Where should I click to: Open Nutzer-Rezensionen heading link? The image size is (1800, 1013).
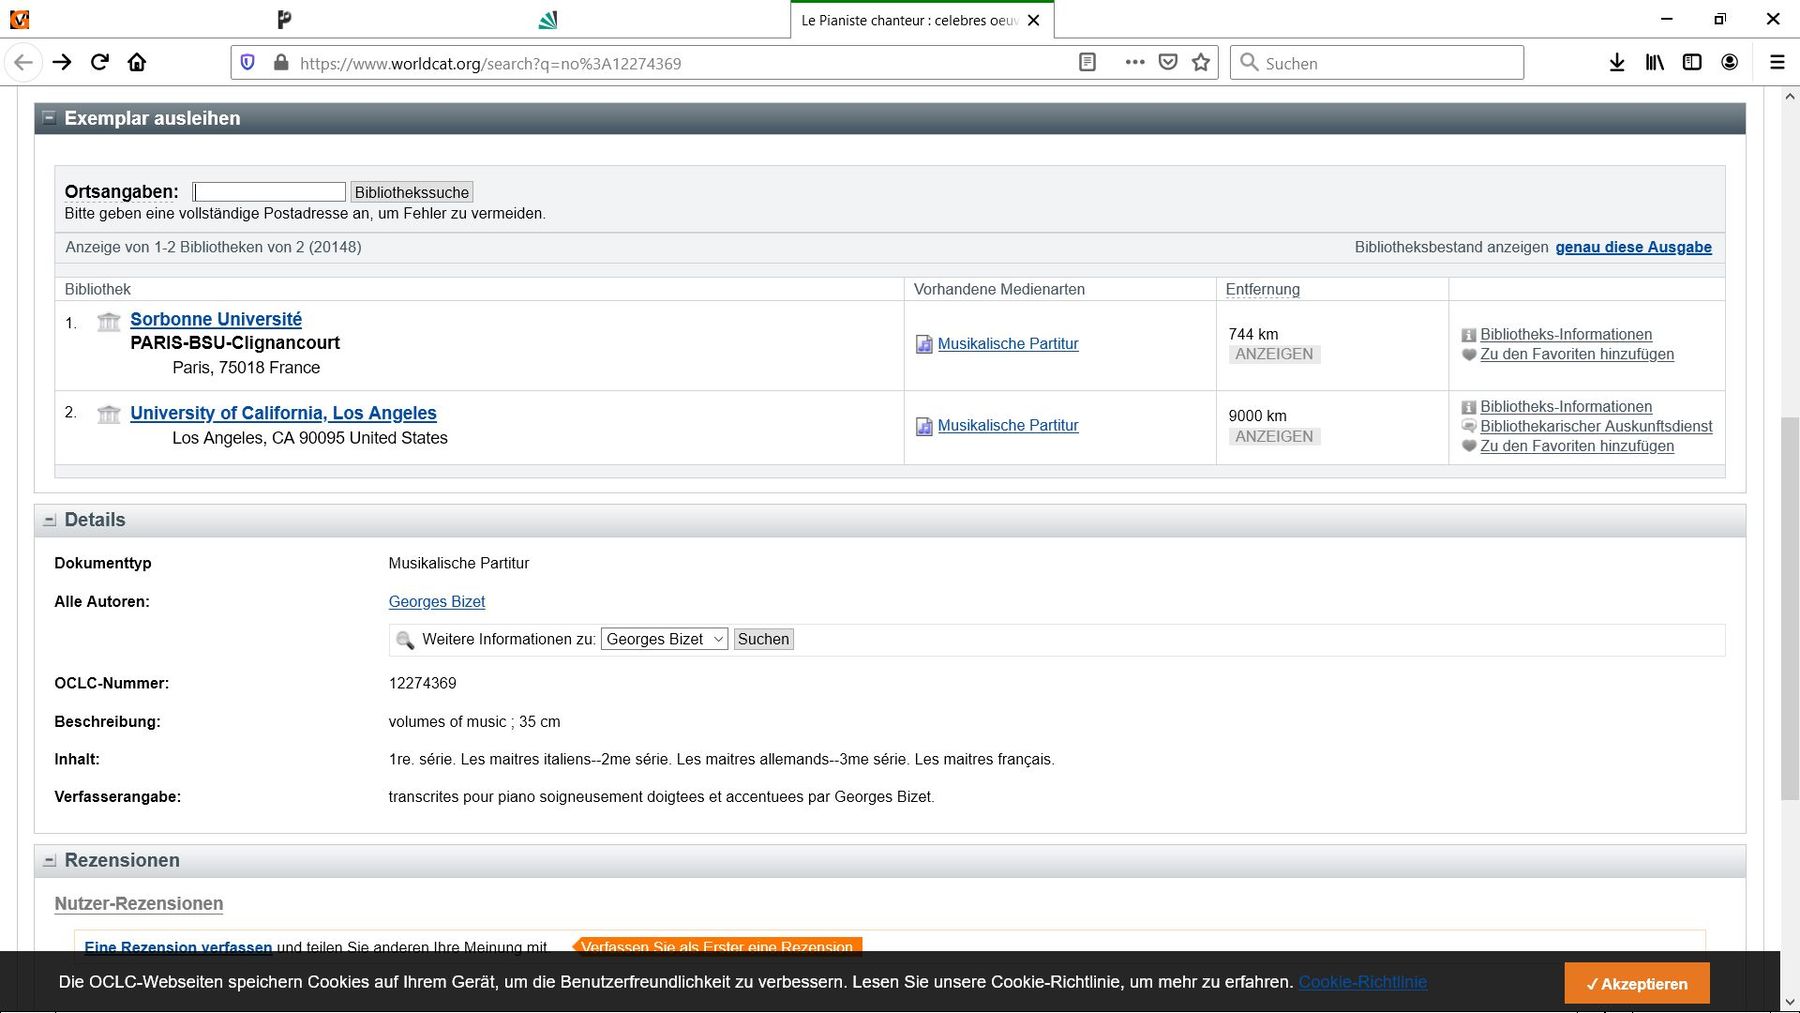coord(138,903)
